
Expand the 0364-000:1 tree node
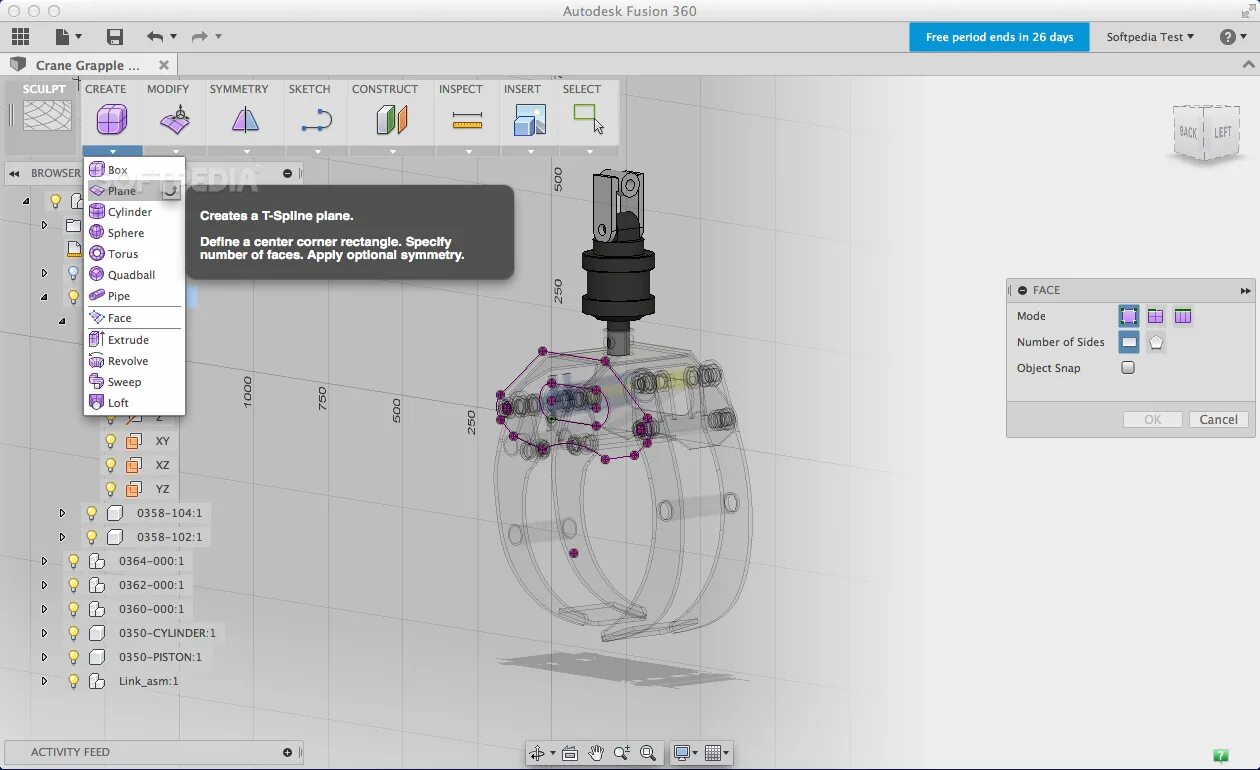(44, 561)
